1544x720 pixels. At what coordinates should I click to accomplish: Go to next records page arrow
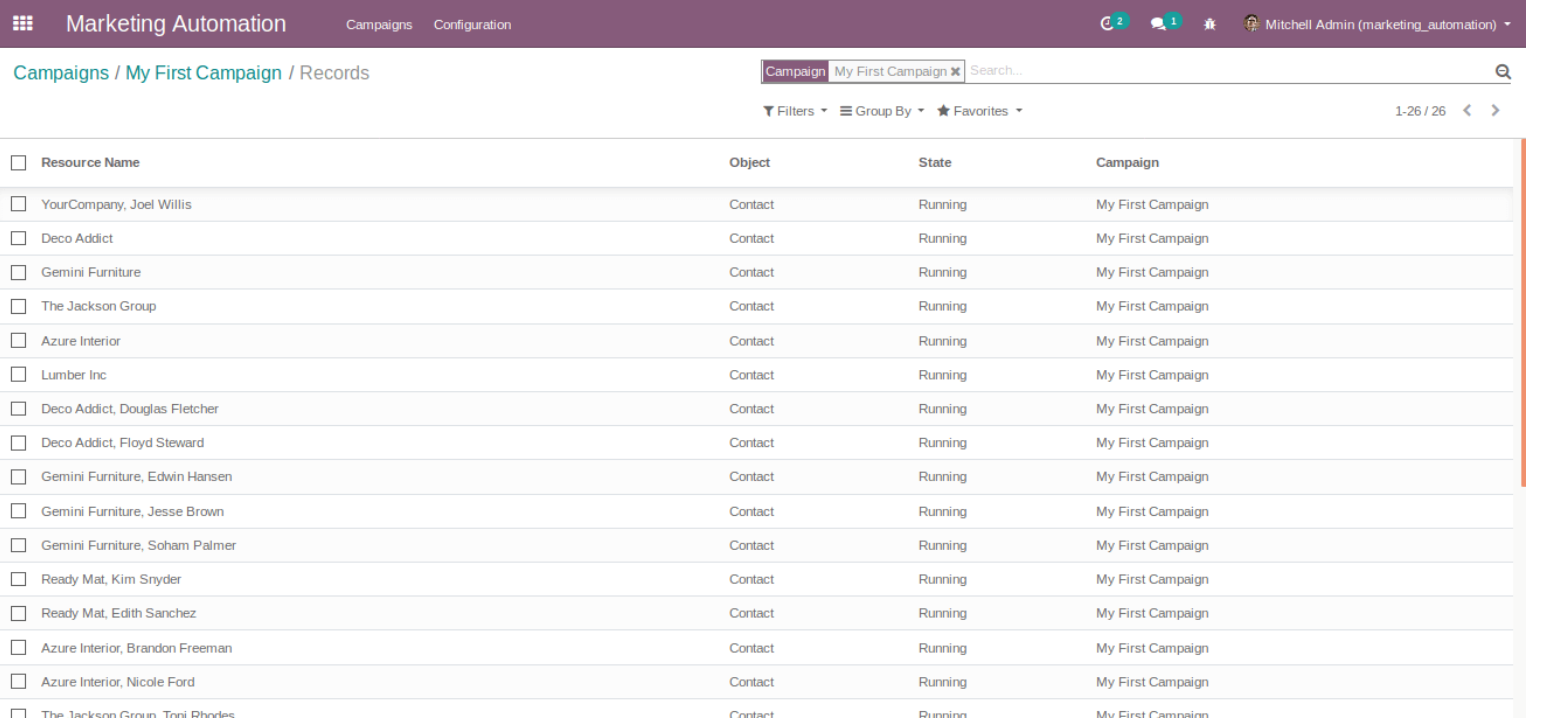point(1495,111)
